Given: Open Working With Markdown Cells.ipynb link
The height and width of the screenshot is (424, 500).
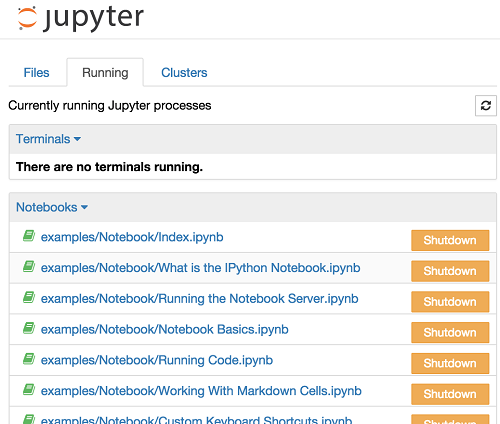Looking at the screenshot, I should pos(201,391).
